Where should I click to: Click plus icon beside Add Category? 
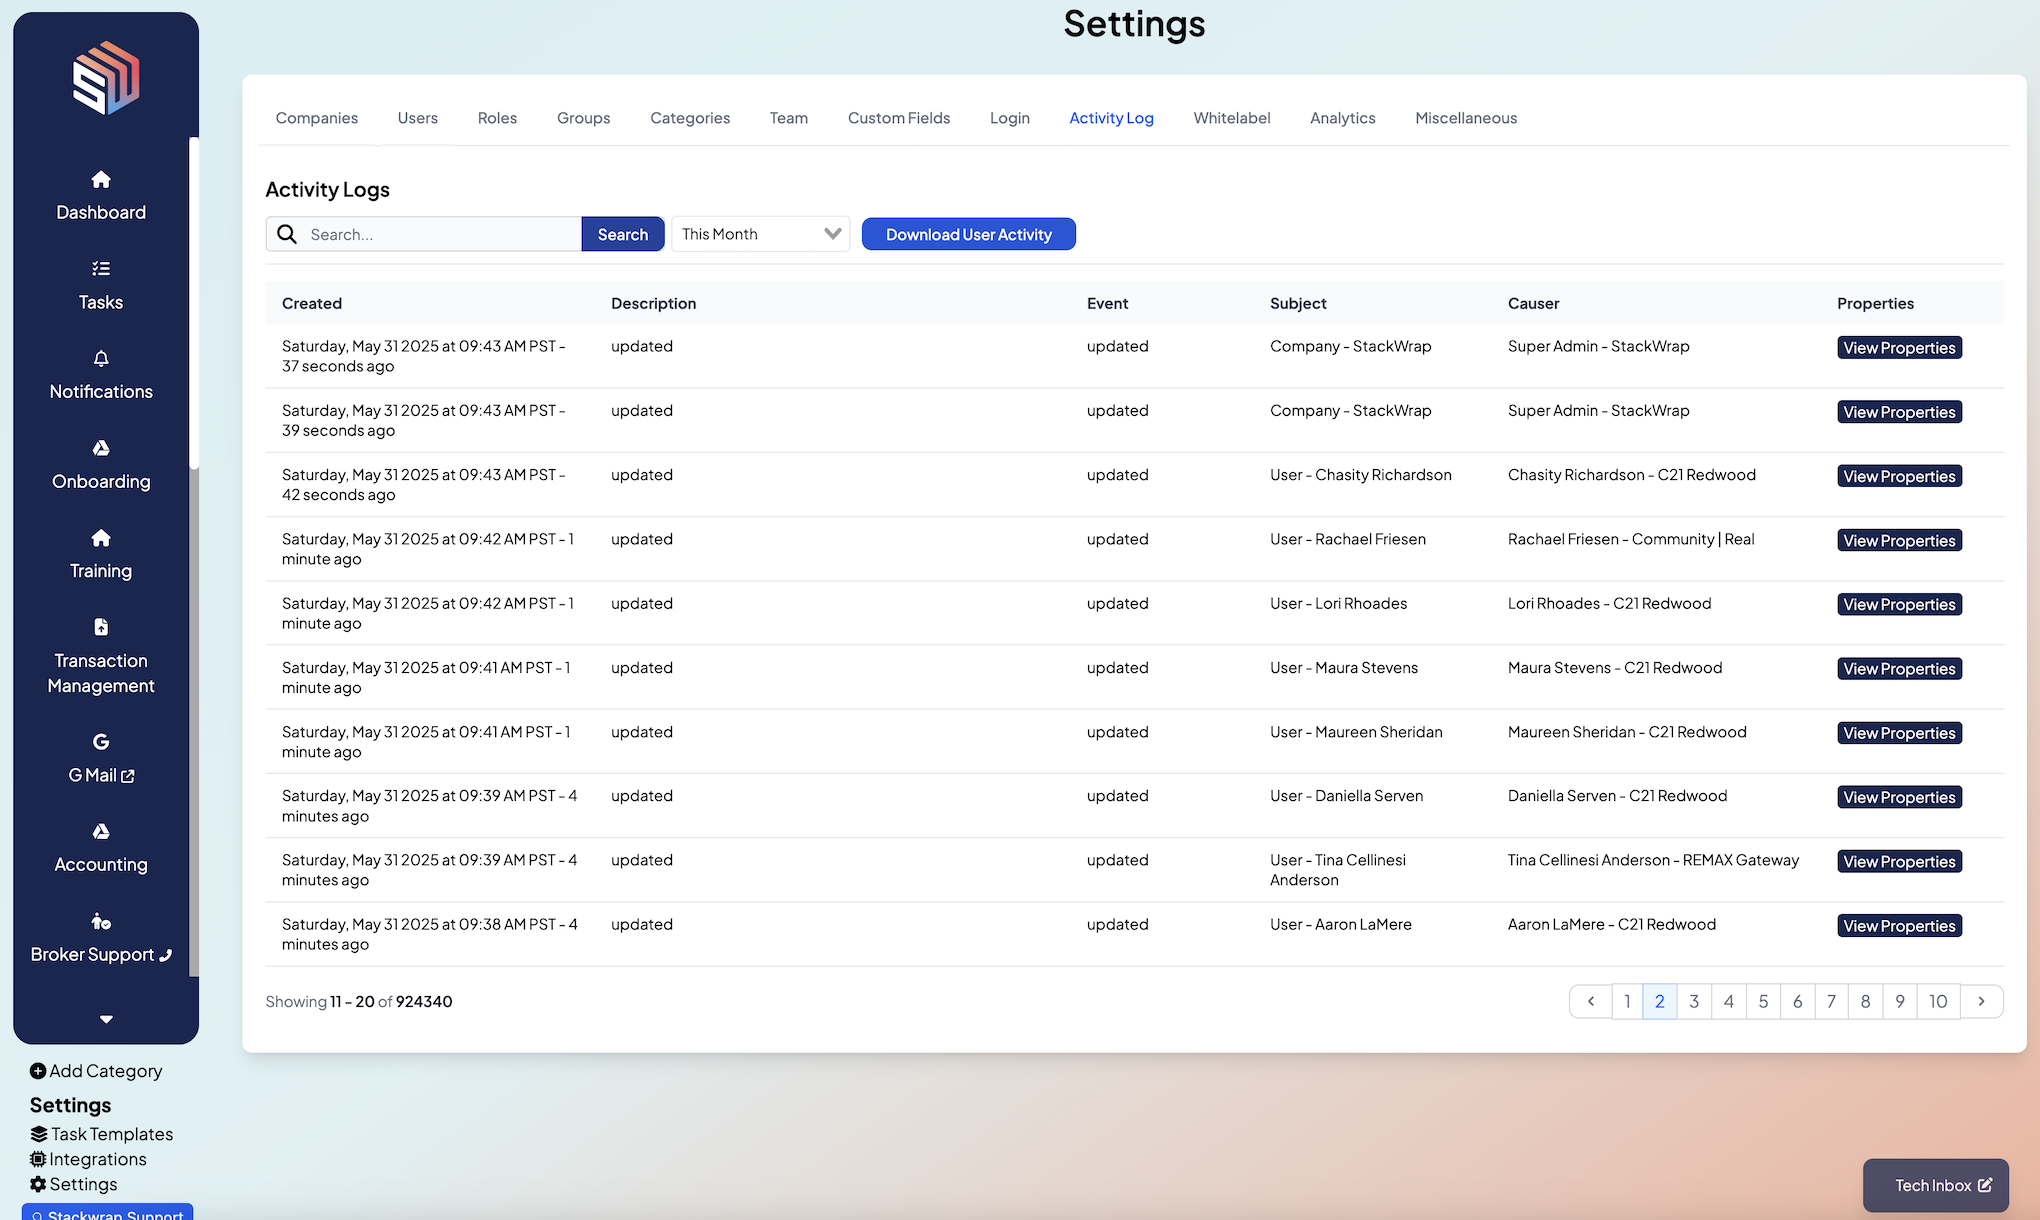coord(38,1071)
